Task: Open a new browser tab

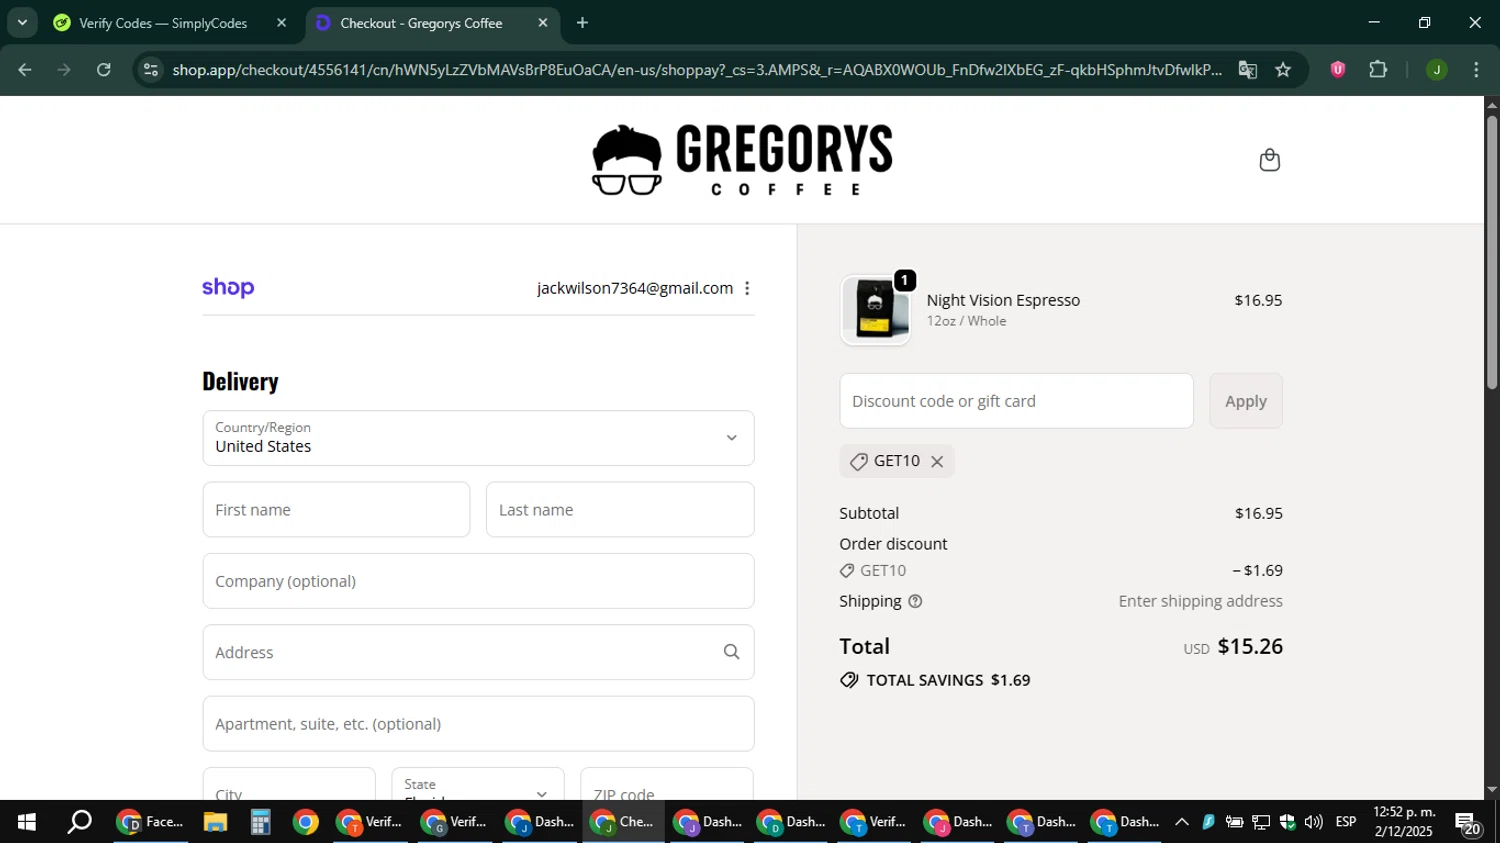Action: point(582,23)
